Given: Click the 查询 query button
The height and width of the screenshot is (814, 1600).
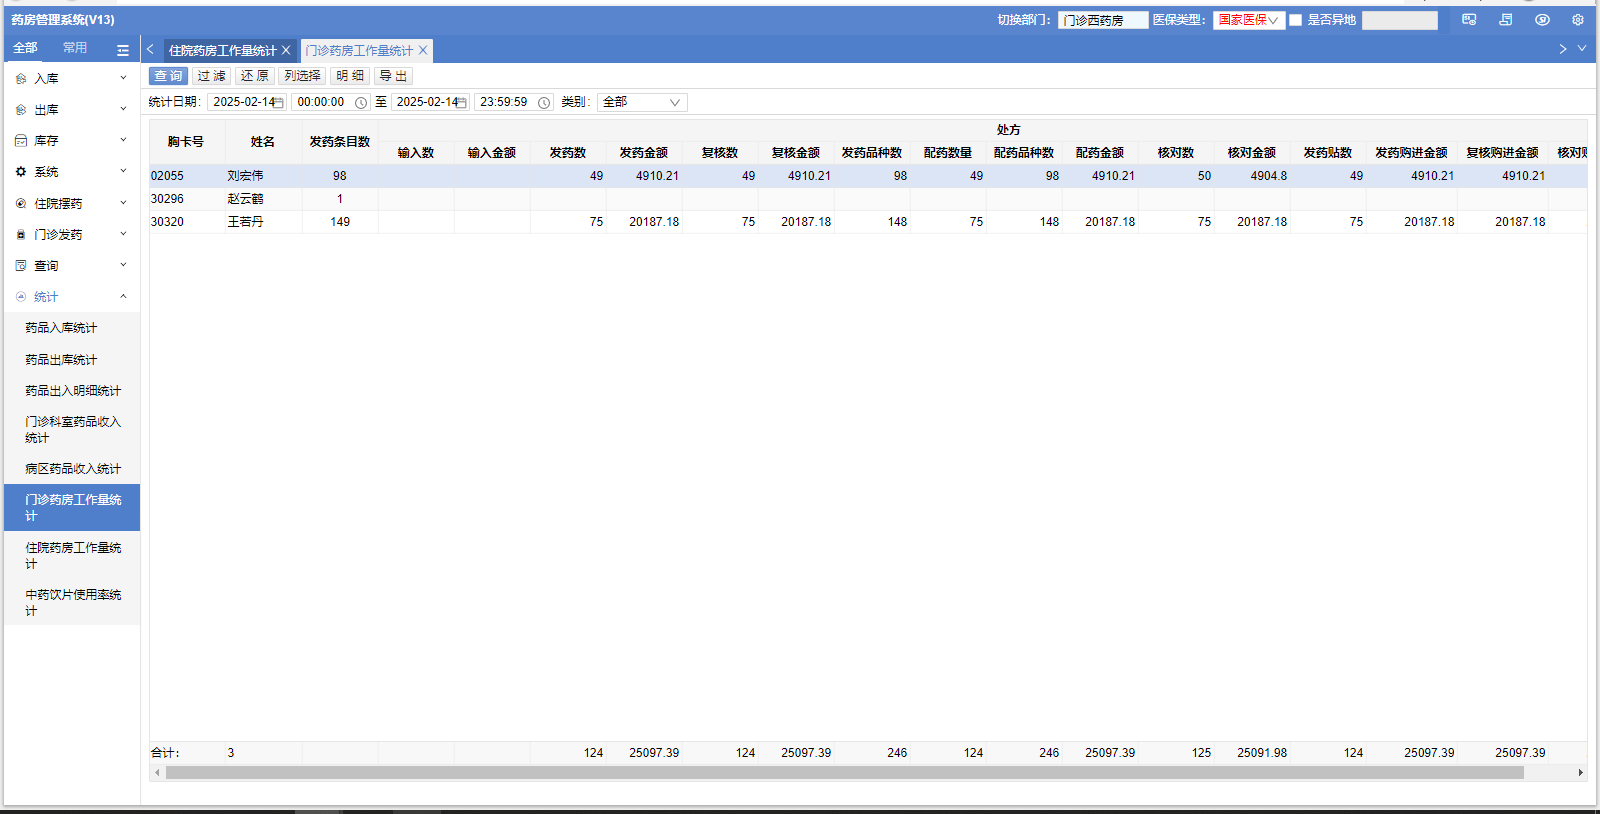Looking at the screenshot, I should pos(168,76).
